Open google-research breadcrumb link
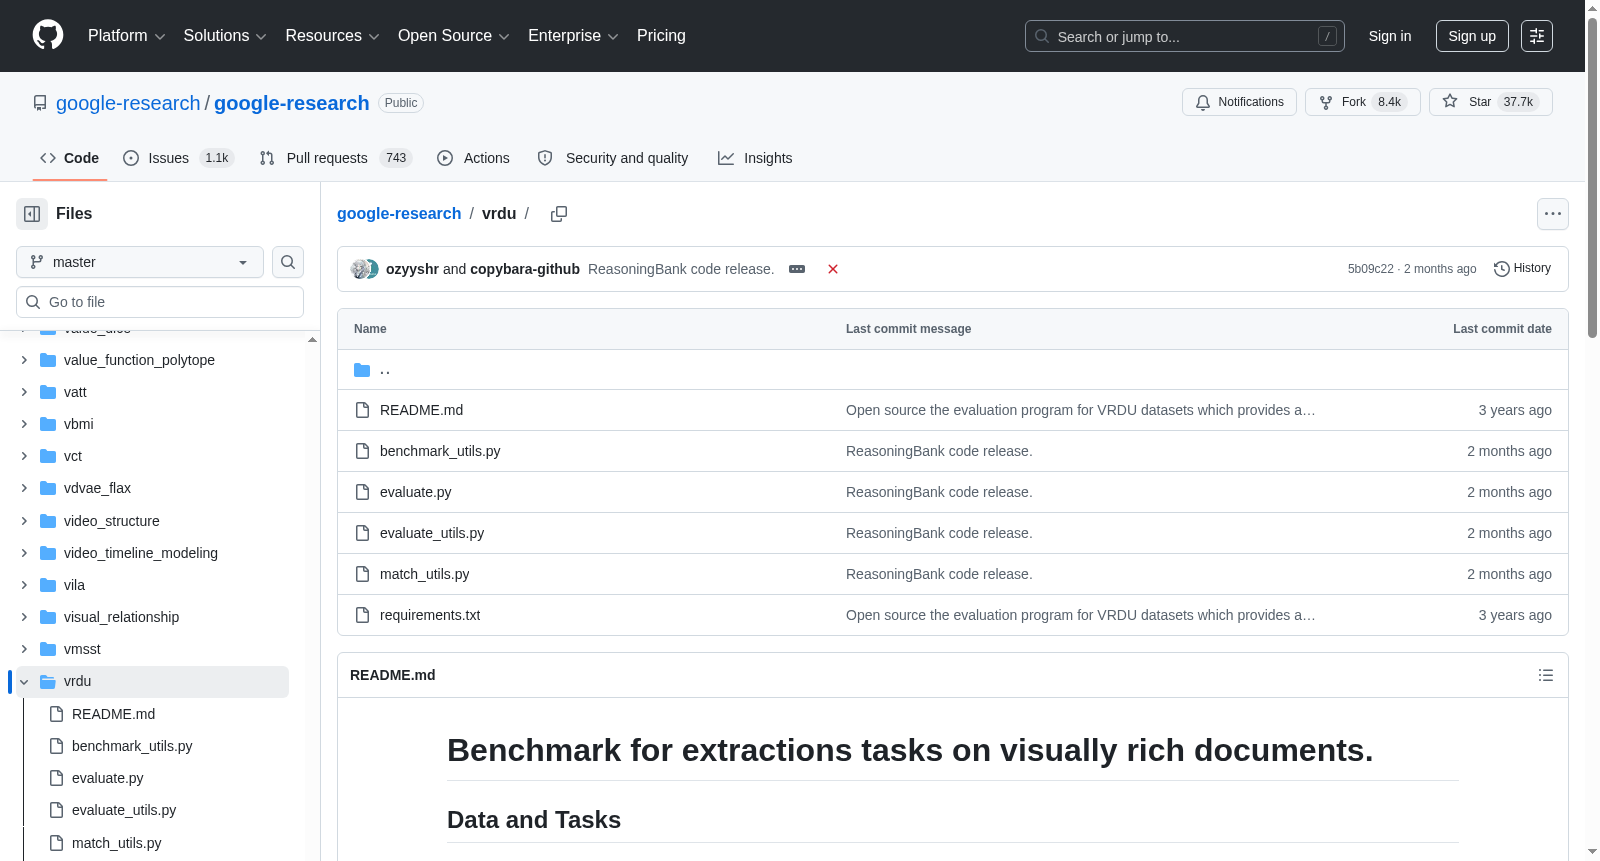The width and height of the screenshot is (1600, 861). tap(399, 214)
